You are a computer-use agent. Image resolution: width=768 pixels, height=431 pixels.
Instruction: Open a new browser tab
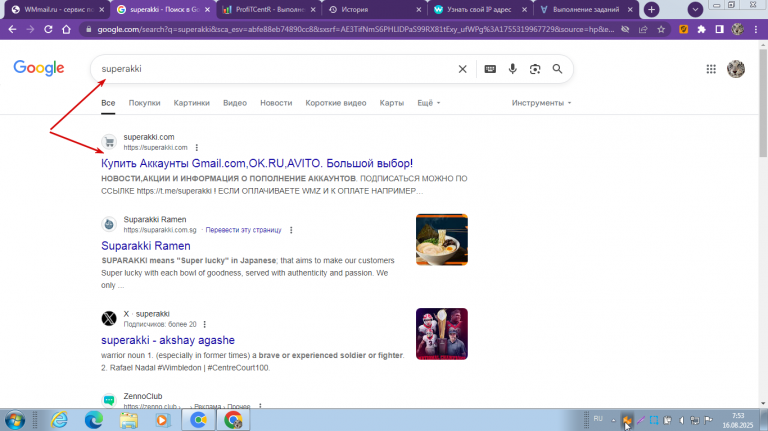click(x=651, y=9)
